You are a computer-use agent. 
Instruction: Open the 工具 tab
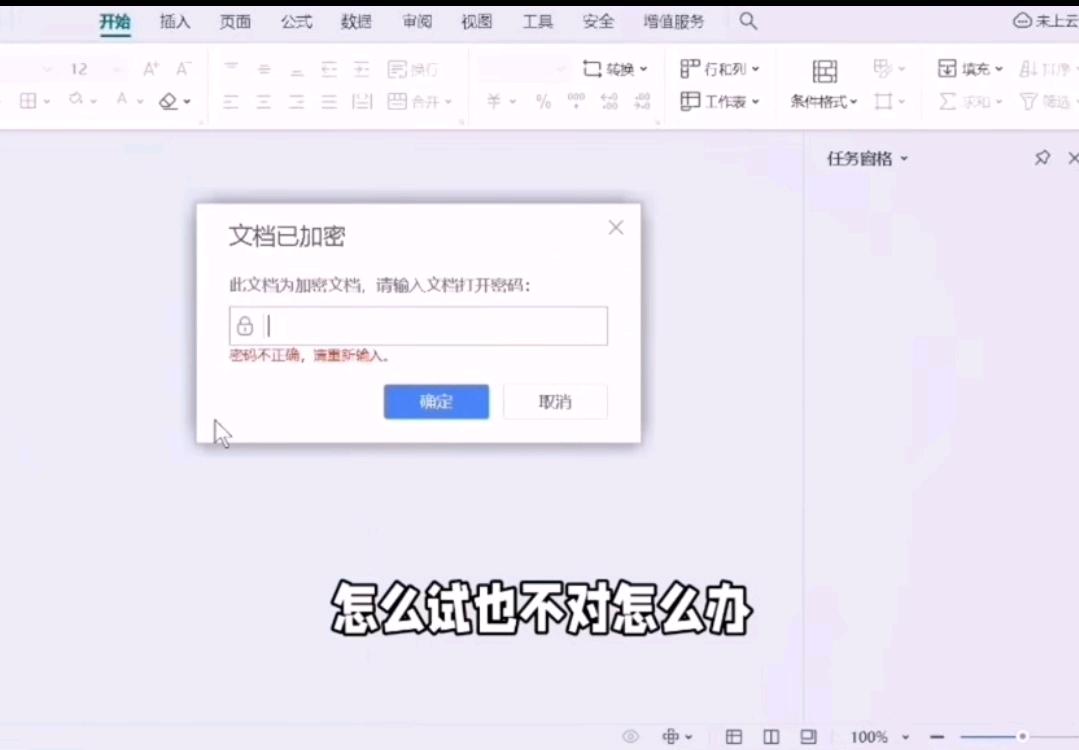pos(537,22)
